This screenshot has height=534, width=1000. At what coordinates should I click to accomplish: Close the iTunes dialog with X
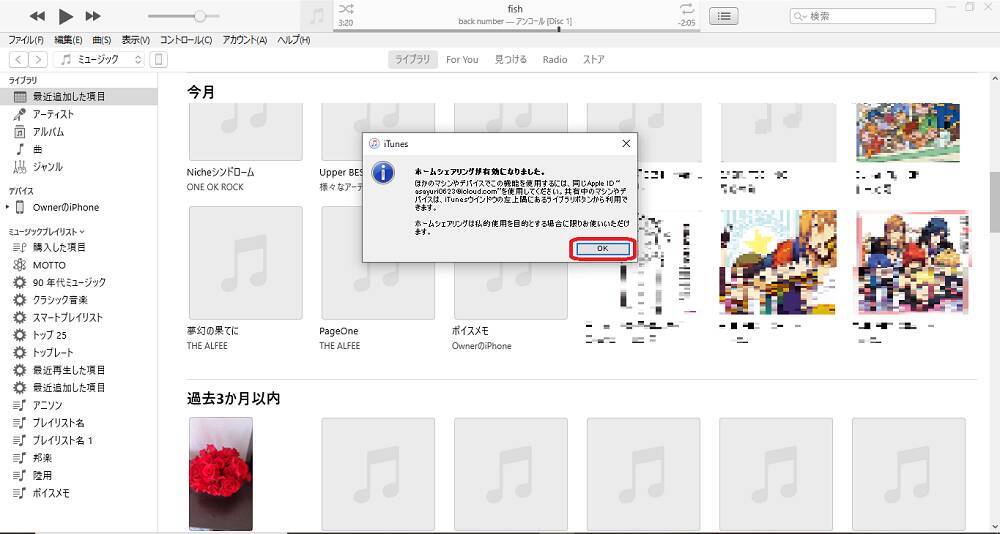pos(626,144)
